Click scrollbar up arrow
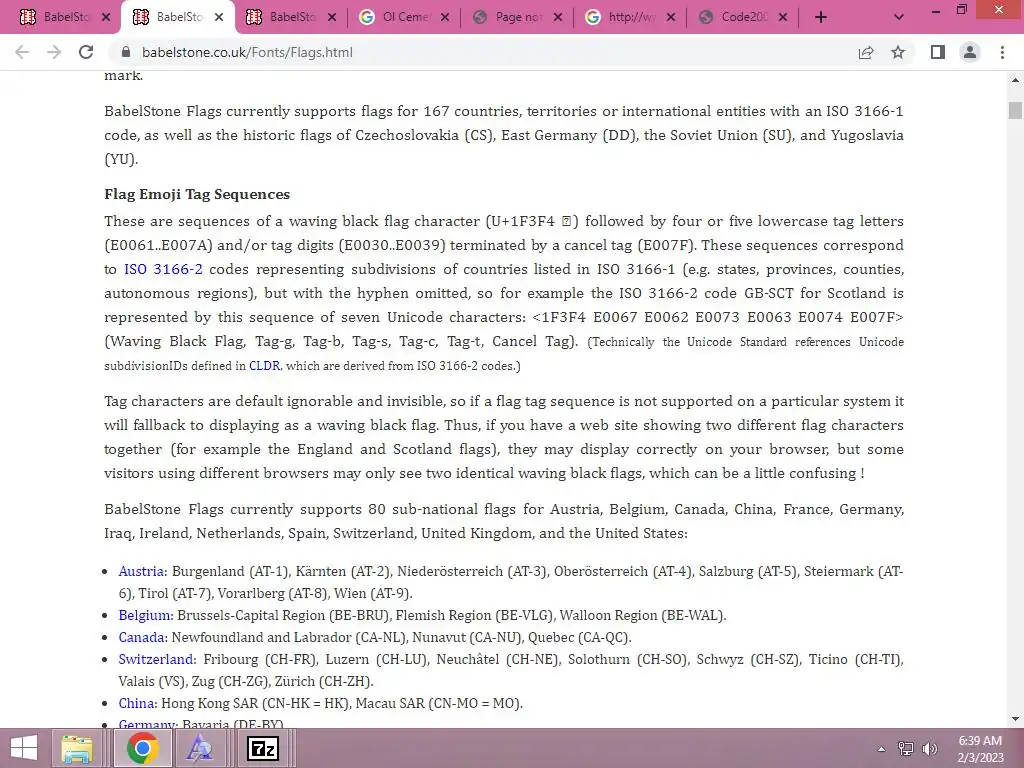The image size is (1024, 768). pyautogui.click(x=1015, y=80)
